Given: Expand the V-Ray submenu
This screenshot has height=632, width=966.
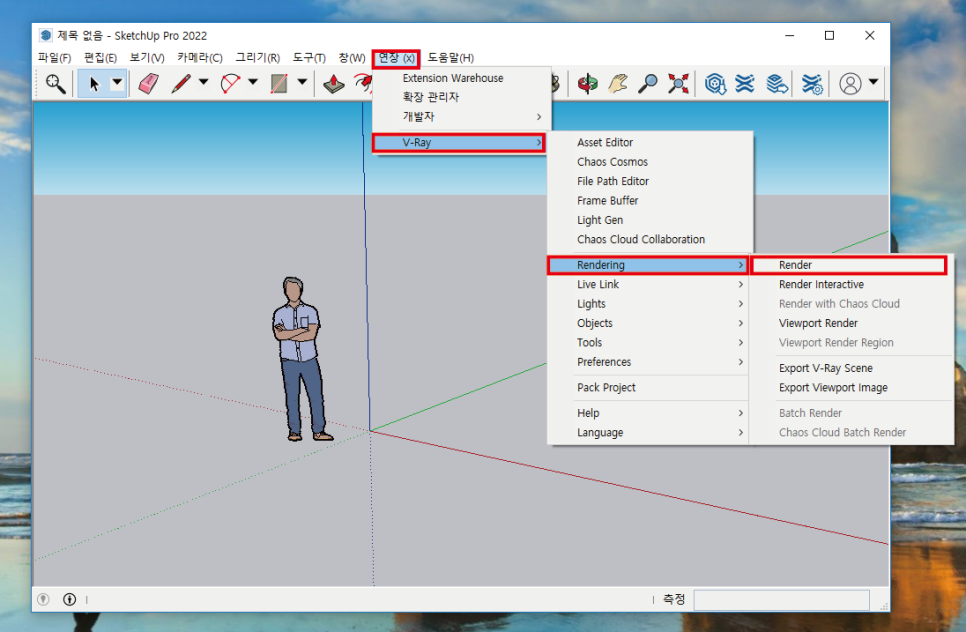Looking at the screenshot, I should click(459, 143).
